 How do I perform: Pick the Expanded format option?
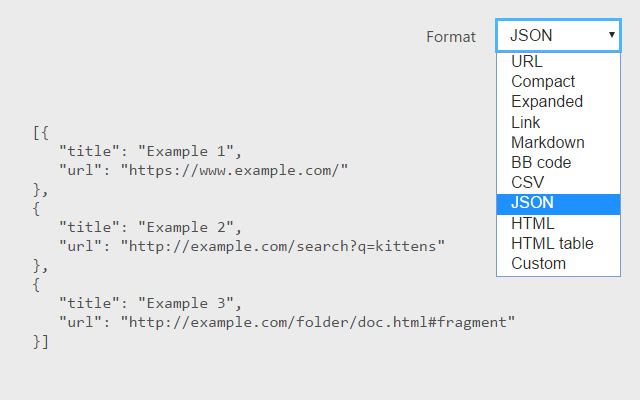pyautogui.click(x=547, y=101)
